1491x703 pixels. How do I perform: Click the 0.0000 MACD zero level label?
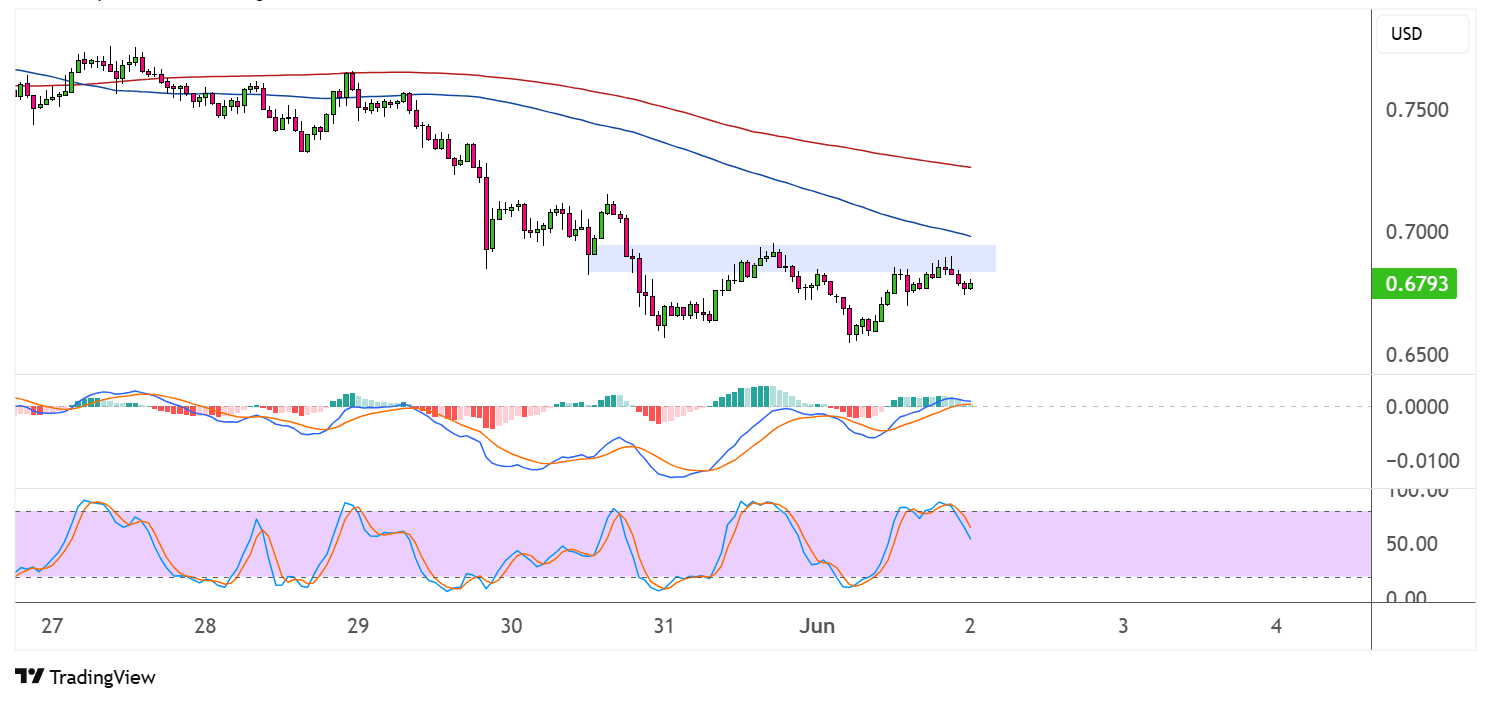click(x=1418, y=407)
